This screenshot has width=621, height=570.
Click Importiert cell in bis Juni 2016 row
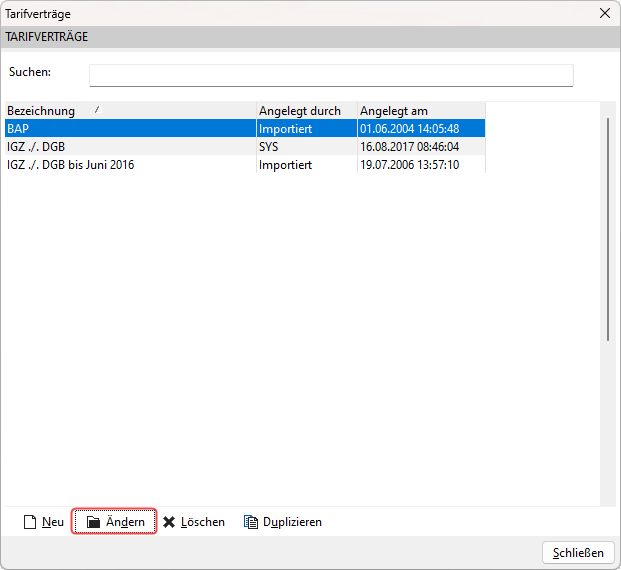(307, 164)
